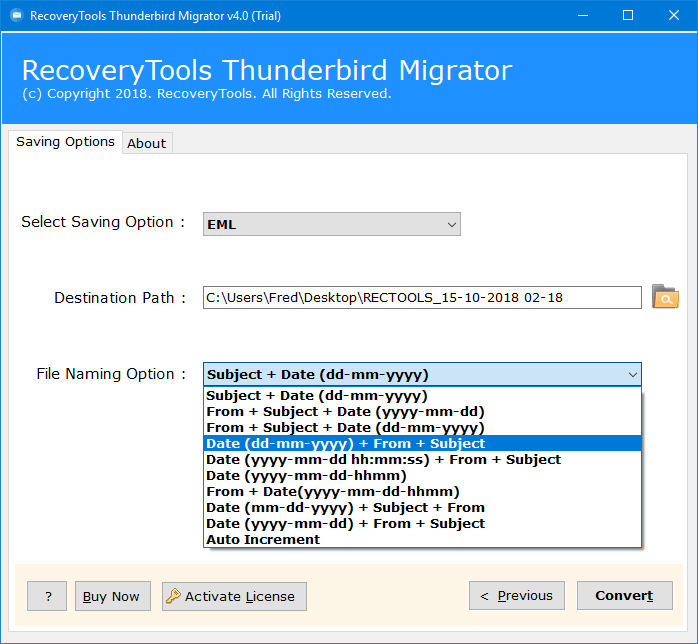Select 'Date (yyyy-mm-dd) + From + Subject' option
The height and width of the screenshot is (644, 698).
click(422, 523)
